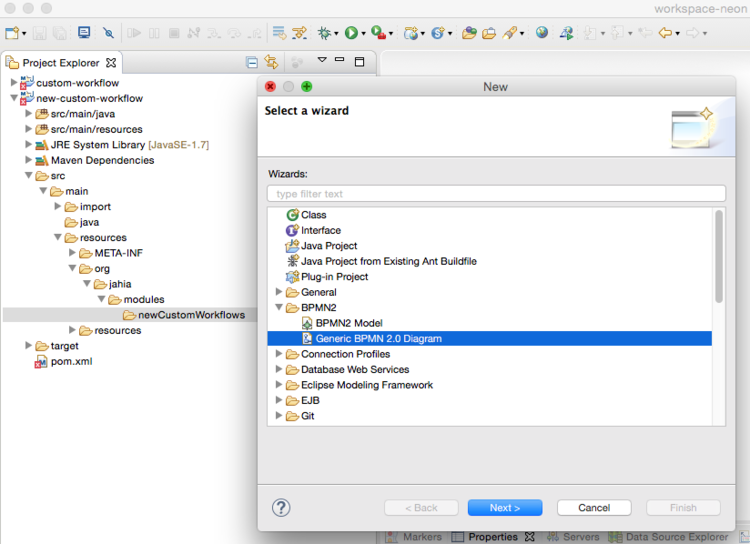Switch to the Properties tab
Viewport: 750px width, 544px height.
point(493,537)
